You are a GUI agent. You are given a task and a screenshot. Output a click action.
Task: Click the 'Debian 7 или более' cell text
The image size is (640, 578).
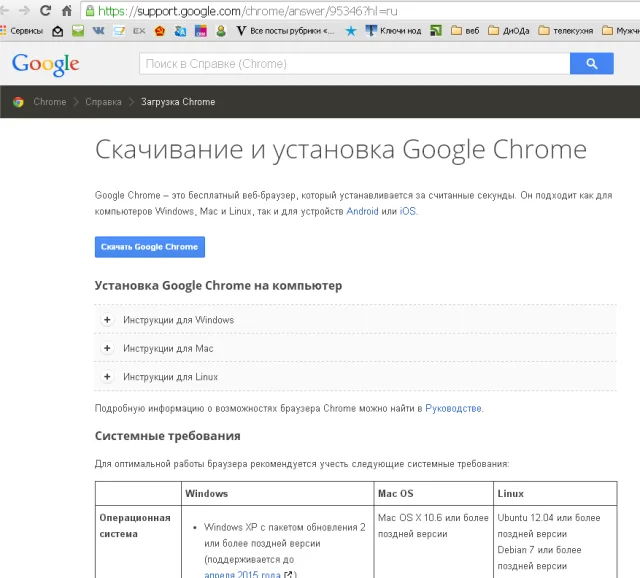[539, 550]
